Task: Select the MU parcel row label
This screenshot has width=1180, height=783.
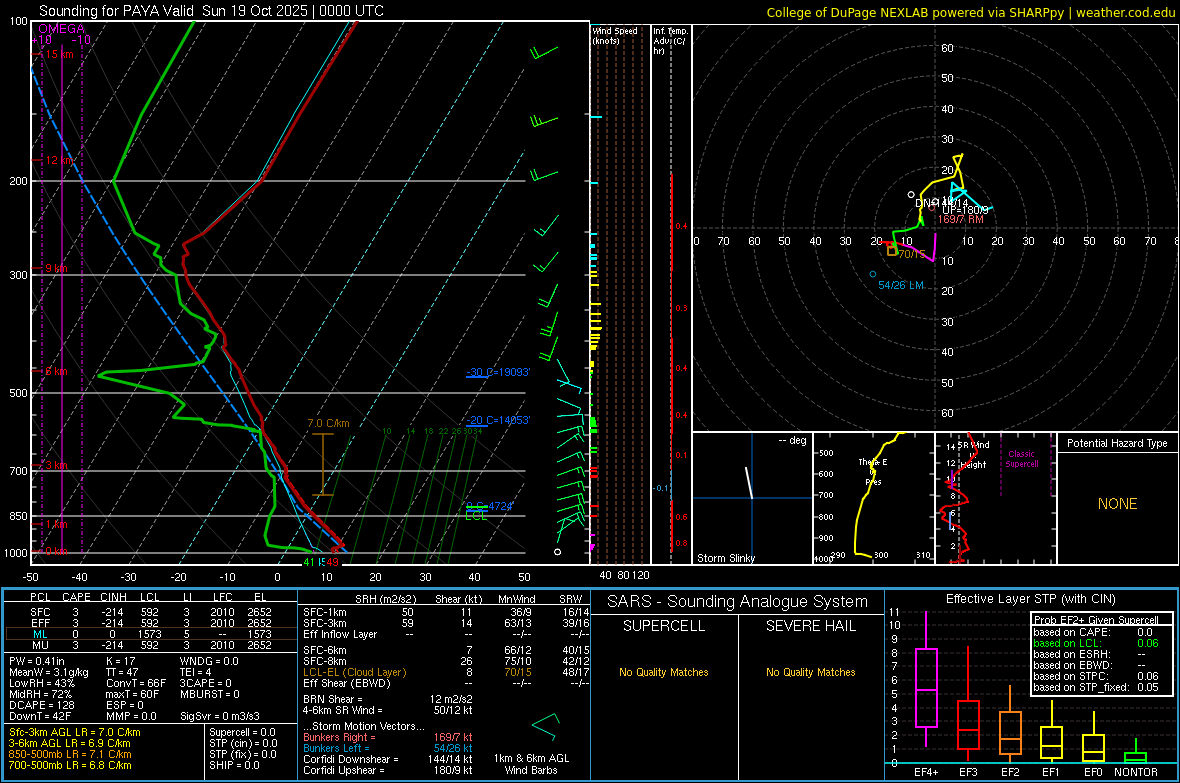Action: click(x=40, y=645)
